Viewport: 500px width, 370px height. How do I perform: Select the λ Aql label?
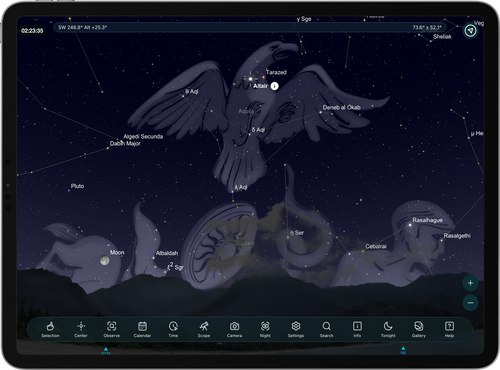point(241,187)
